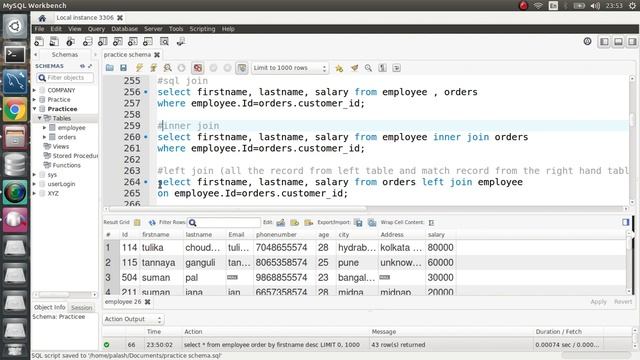Click Create new stored procedure icon

click(x=133, y=42)
